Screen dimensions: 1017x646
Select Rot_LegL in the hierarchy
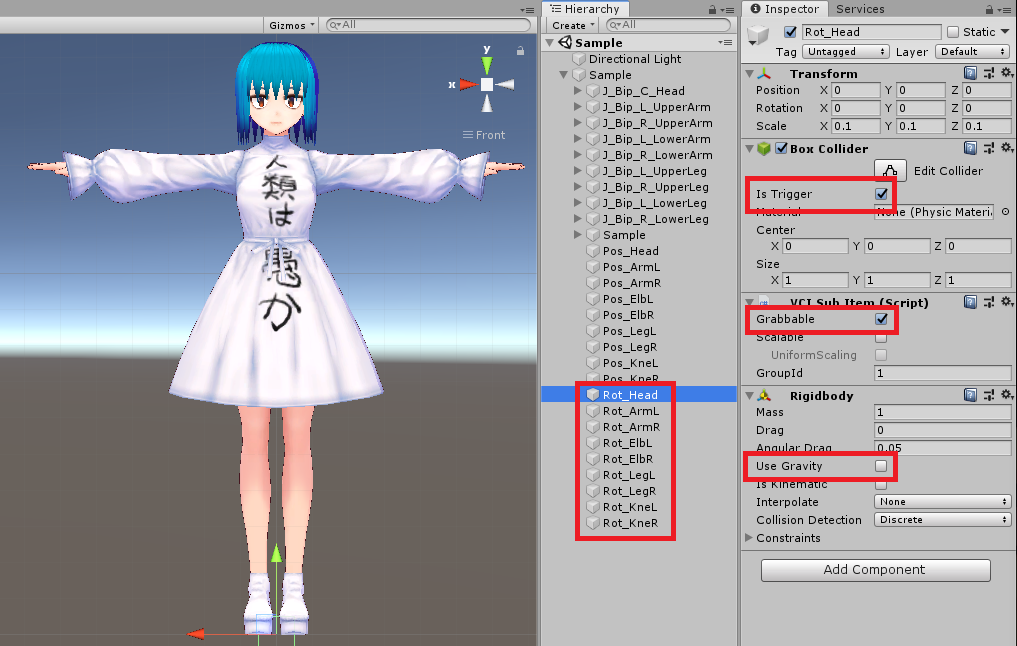(628, 475)
